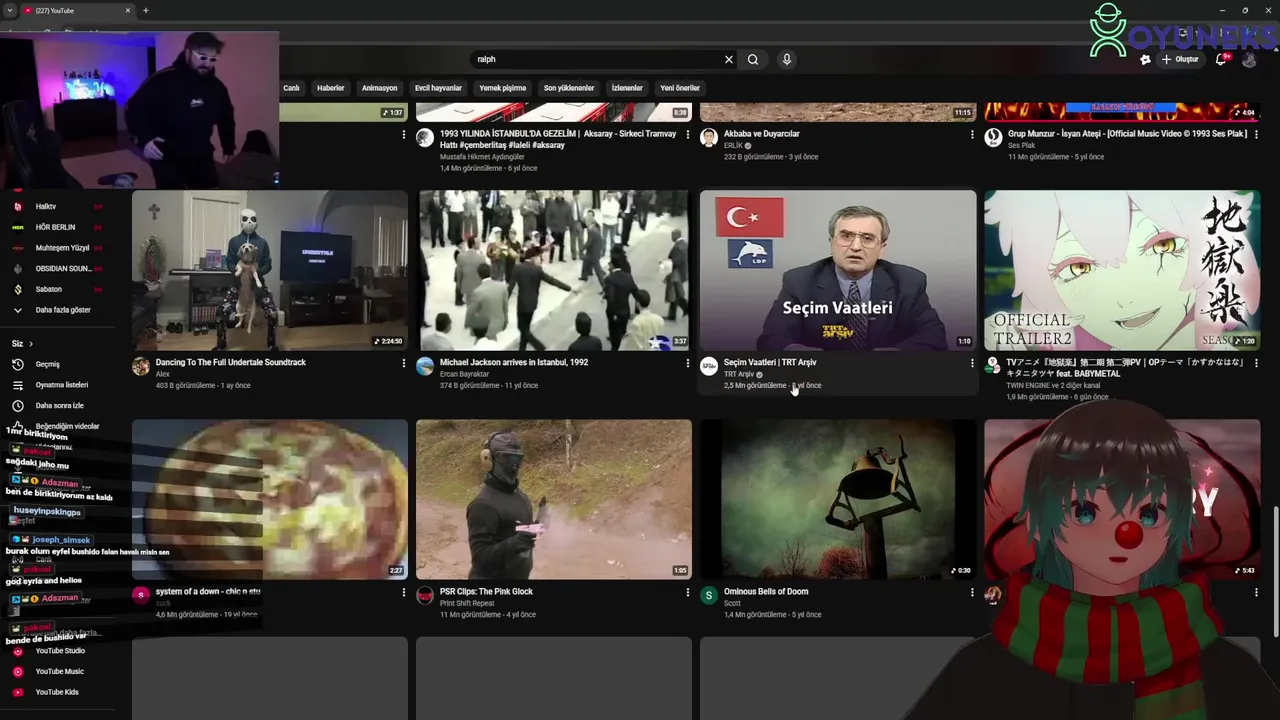Open the OFFICIAL TRAILER2 anime thumbnail
Viewport: 1280px width, 720px height.
pos(1122,270)
